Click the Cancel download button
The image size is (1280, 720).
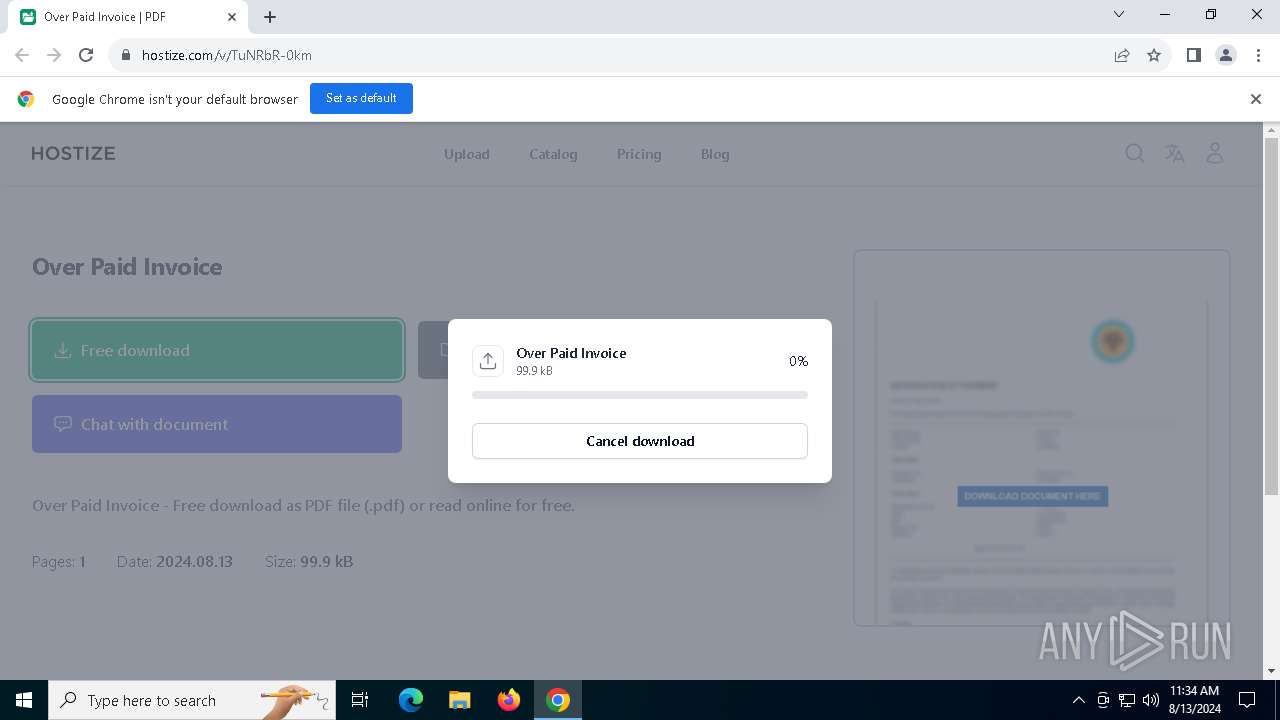click(x=640, y=441)
